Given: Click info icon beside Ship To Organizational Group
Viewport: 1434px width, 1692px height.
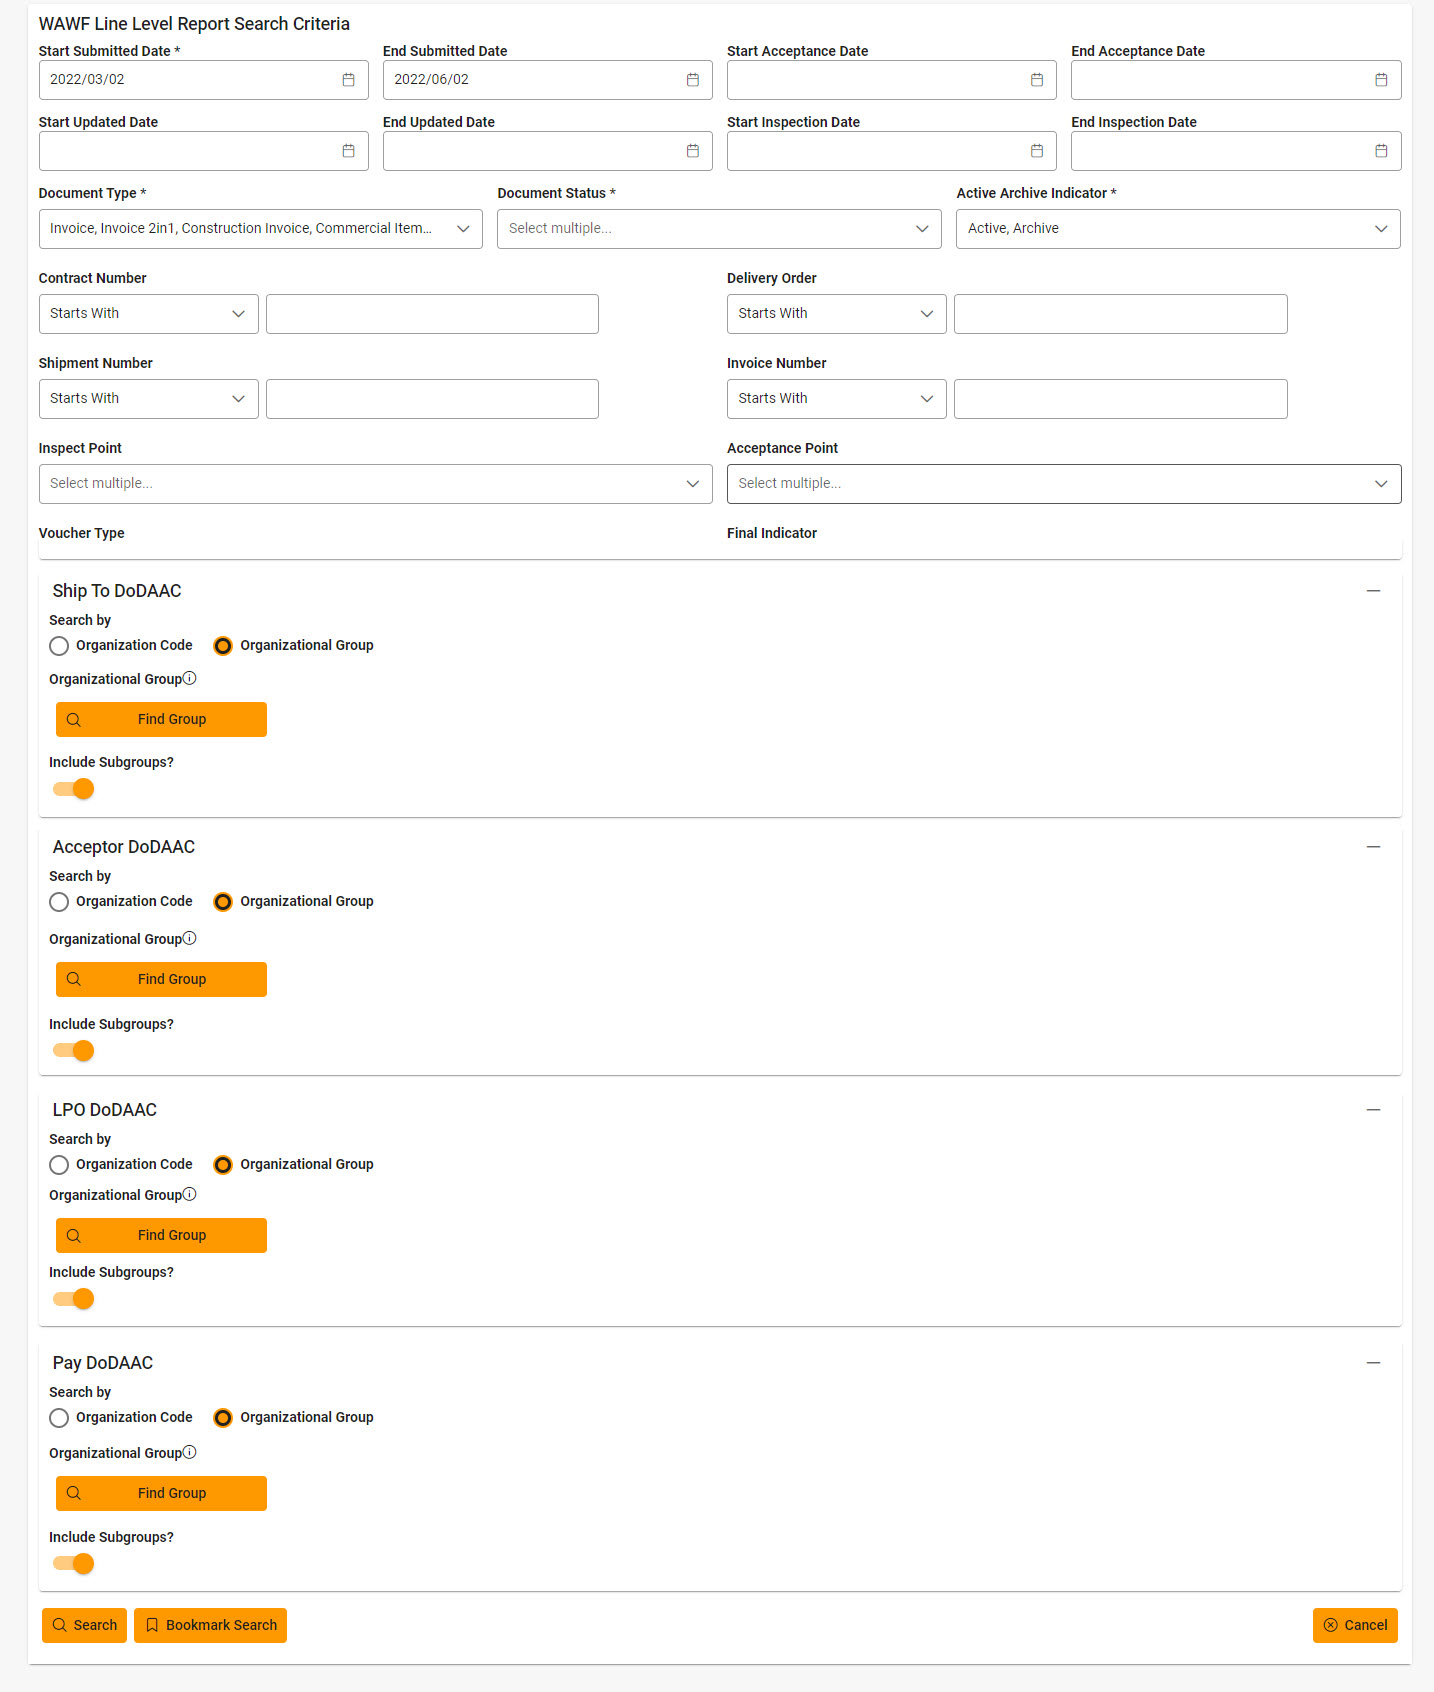Looking at the screenshot, I should 190,678.
